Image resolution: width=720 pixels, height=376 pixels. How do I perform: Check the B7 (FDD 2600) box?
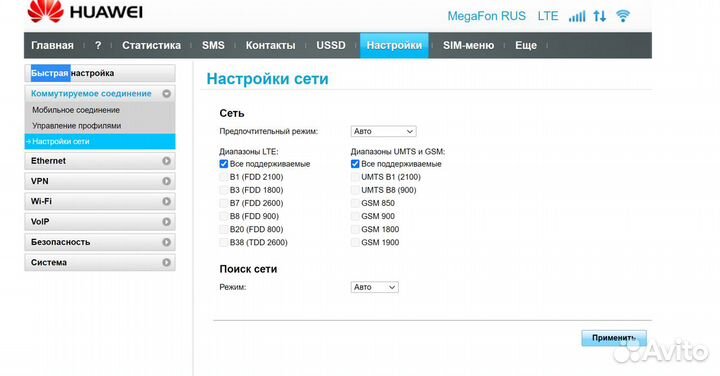tap(224, 203)
